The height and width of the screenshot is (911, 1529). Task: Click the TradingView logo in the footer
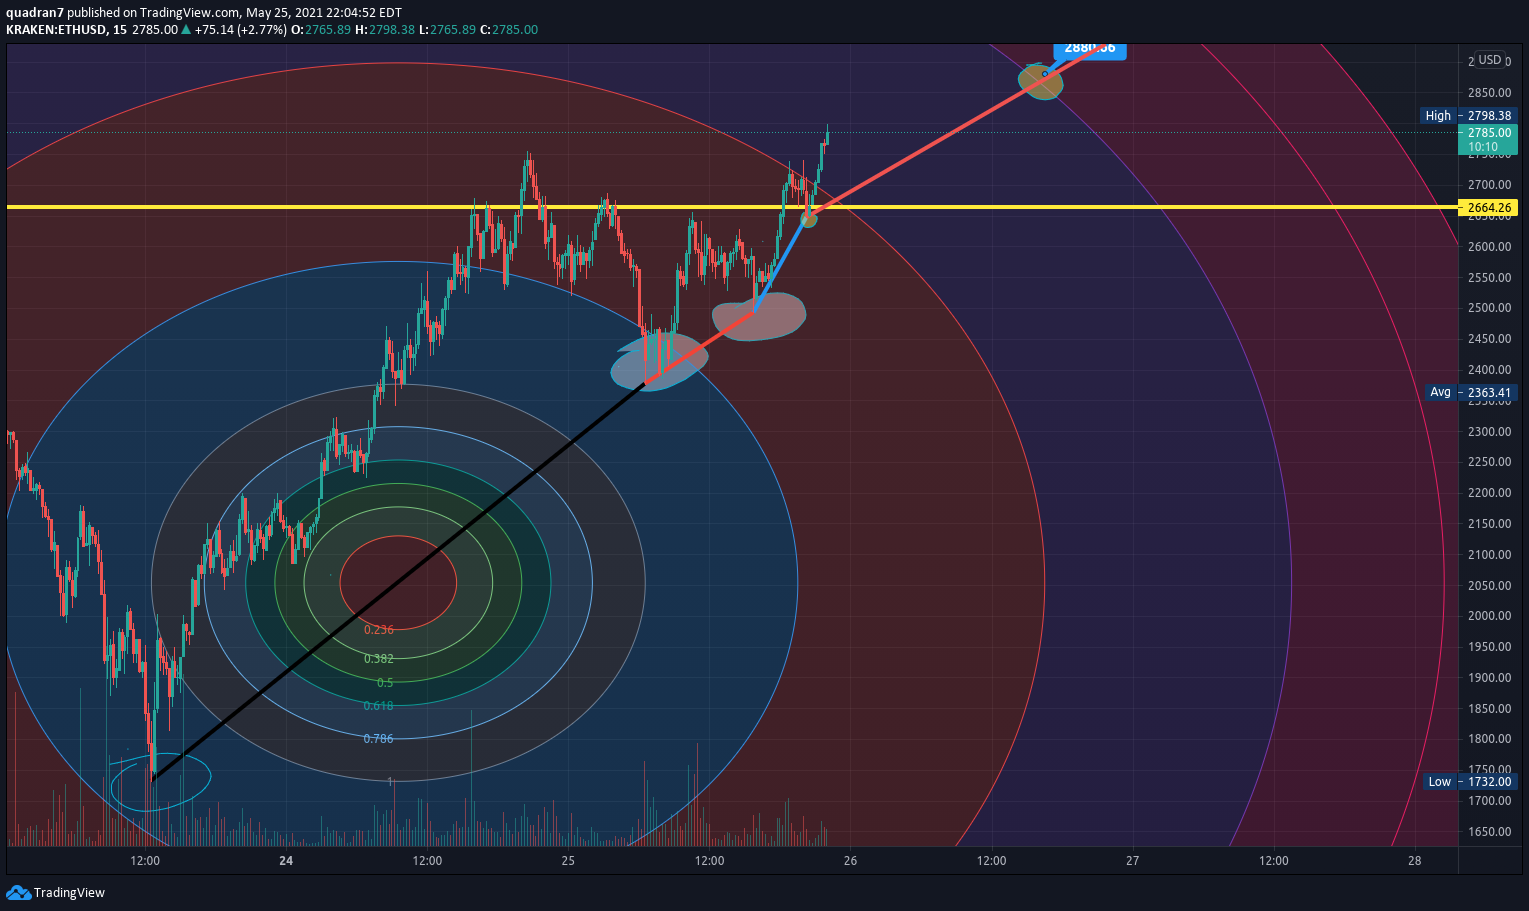pyautogui.click(x=55, y=892)
